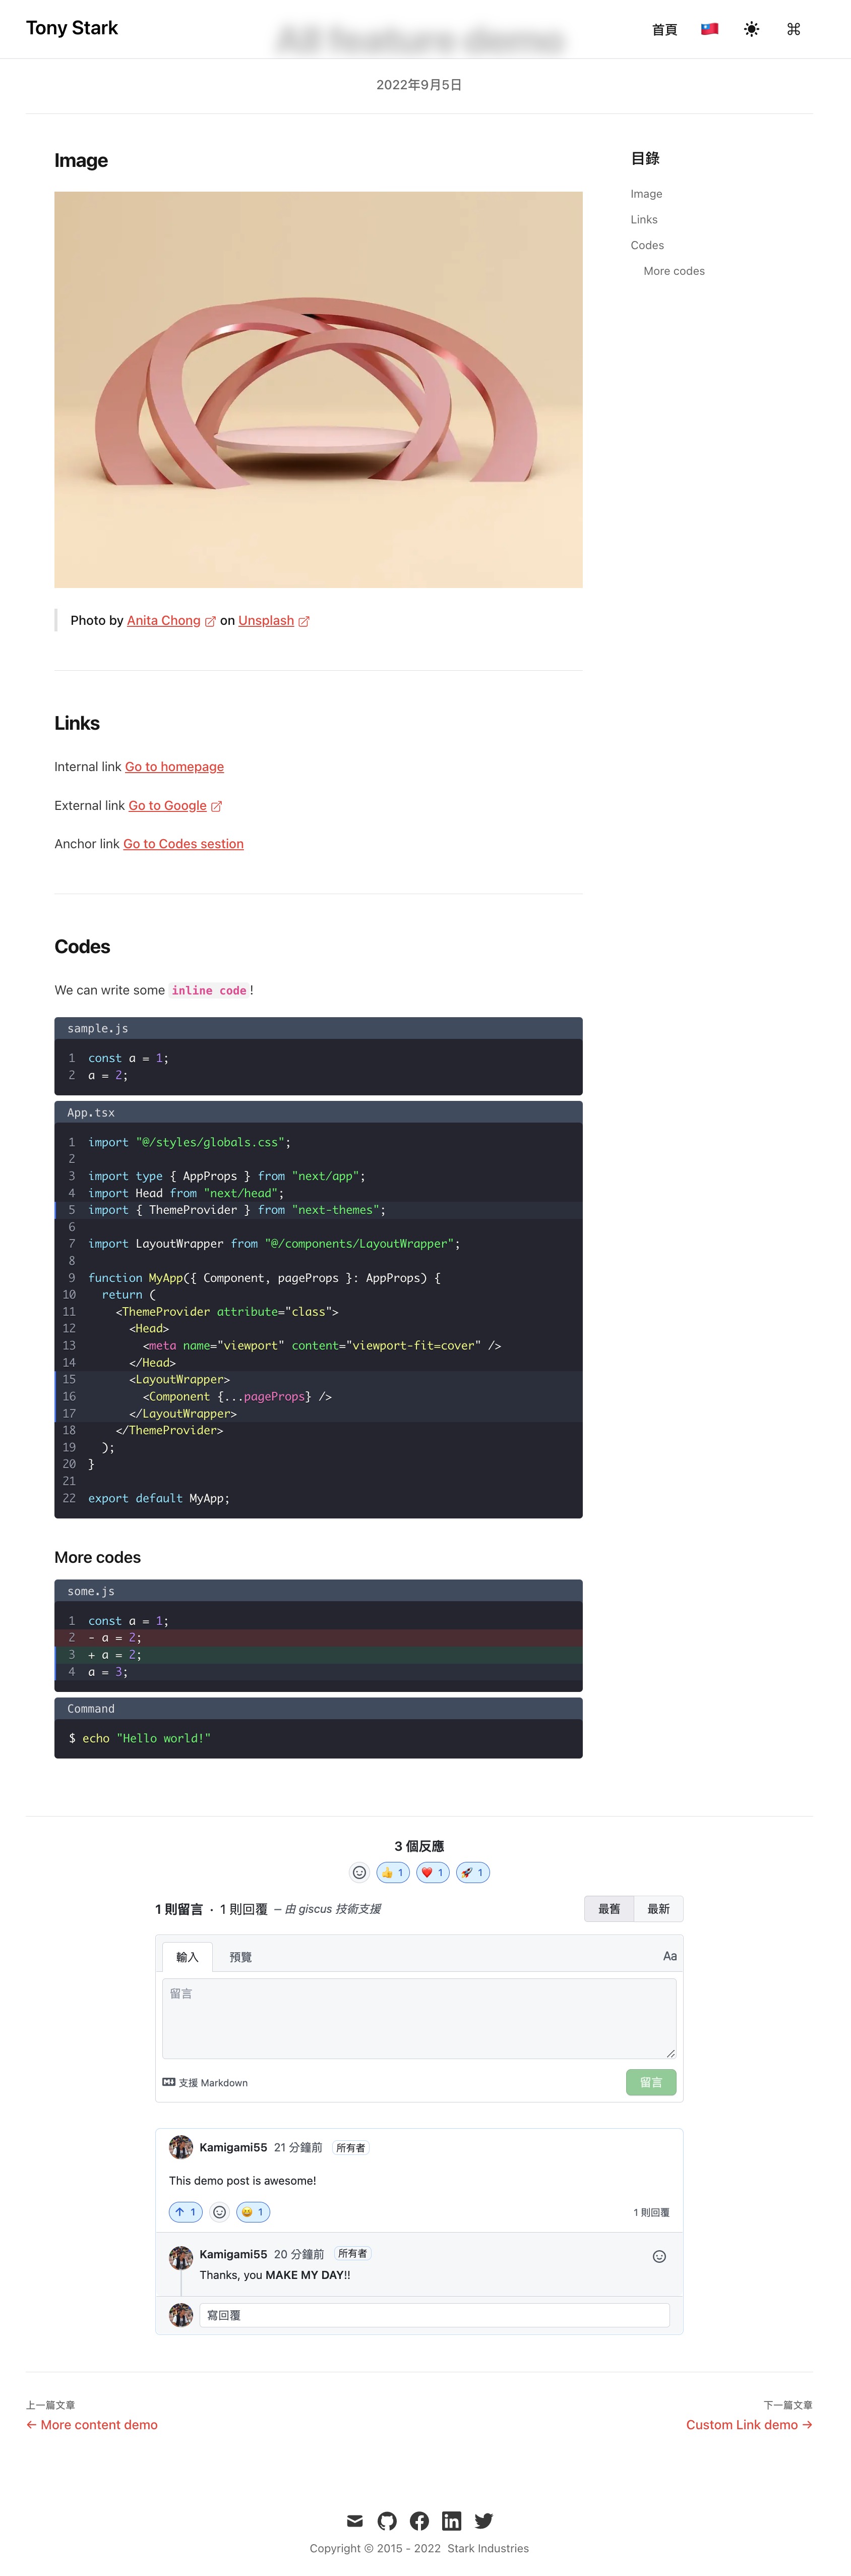Image resolution: width=851 pixels, height=2576 pixels.
Task: Click external-link icon beside Anita Chong
Action: point(210,622)
